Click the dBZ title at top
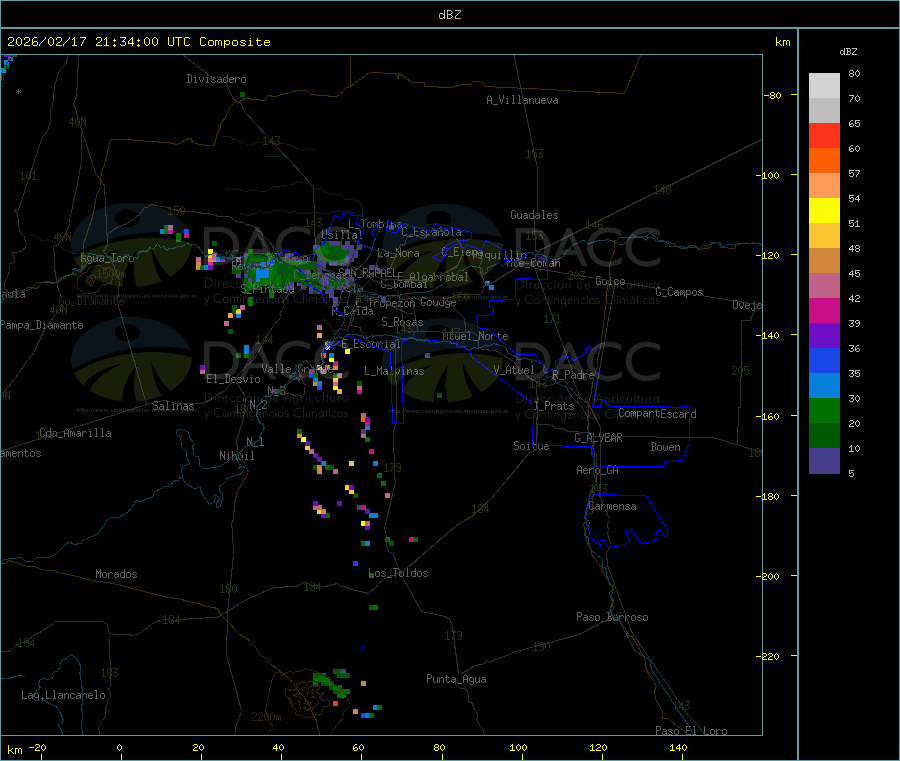 pos(449,15)
